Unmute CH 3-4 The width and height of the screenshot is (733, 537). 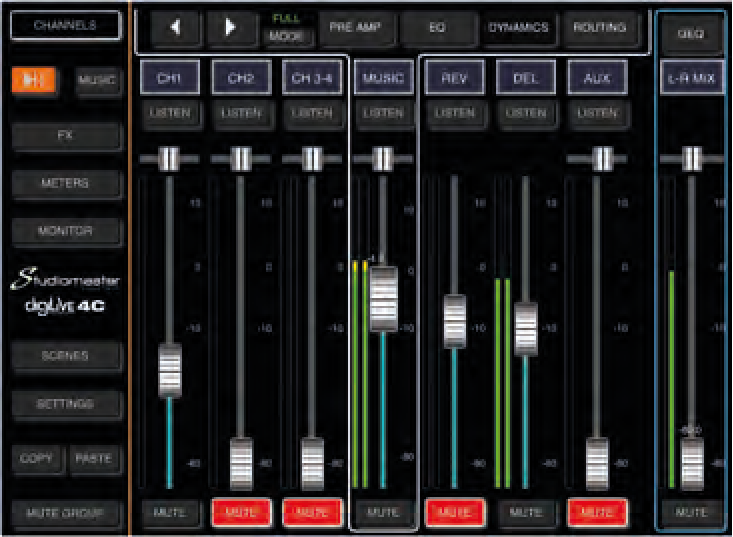[x=312, y=513]
